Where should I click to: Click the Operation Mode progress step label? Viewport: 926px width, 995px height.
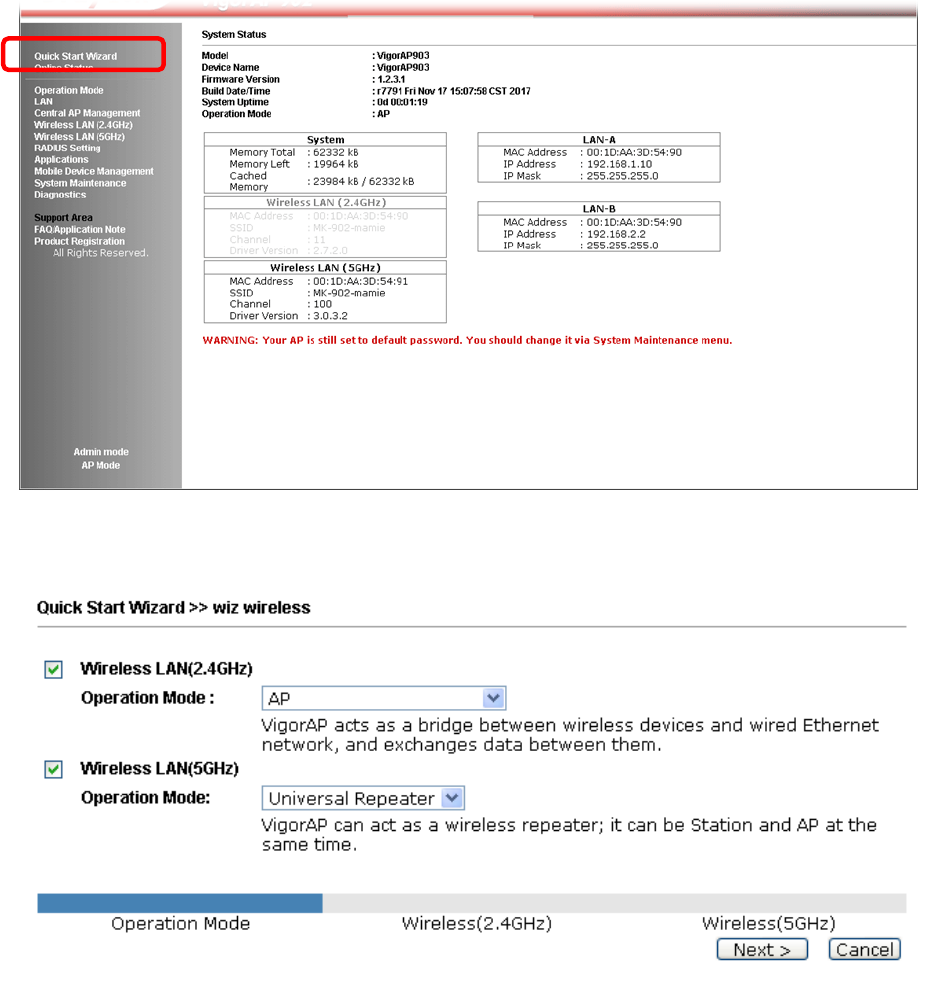coord(180,923)
